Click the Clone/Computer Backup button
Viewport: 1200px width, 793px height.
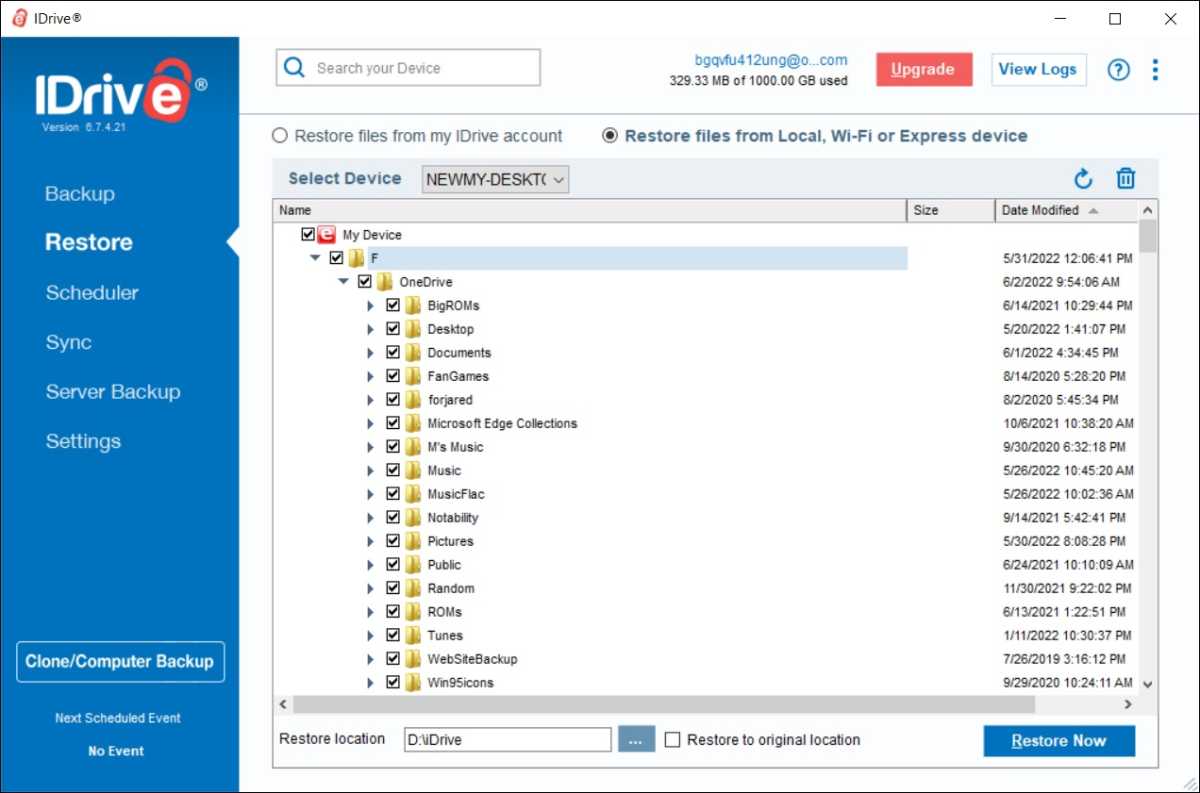click(120, 662)
